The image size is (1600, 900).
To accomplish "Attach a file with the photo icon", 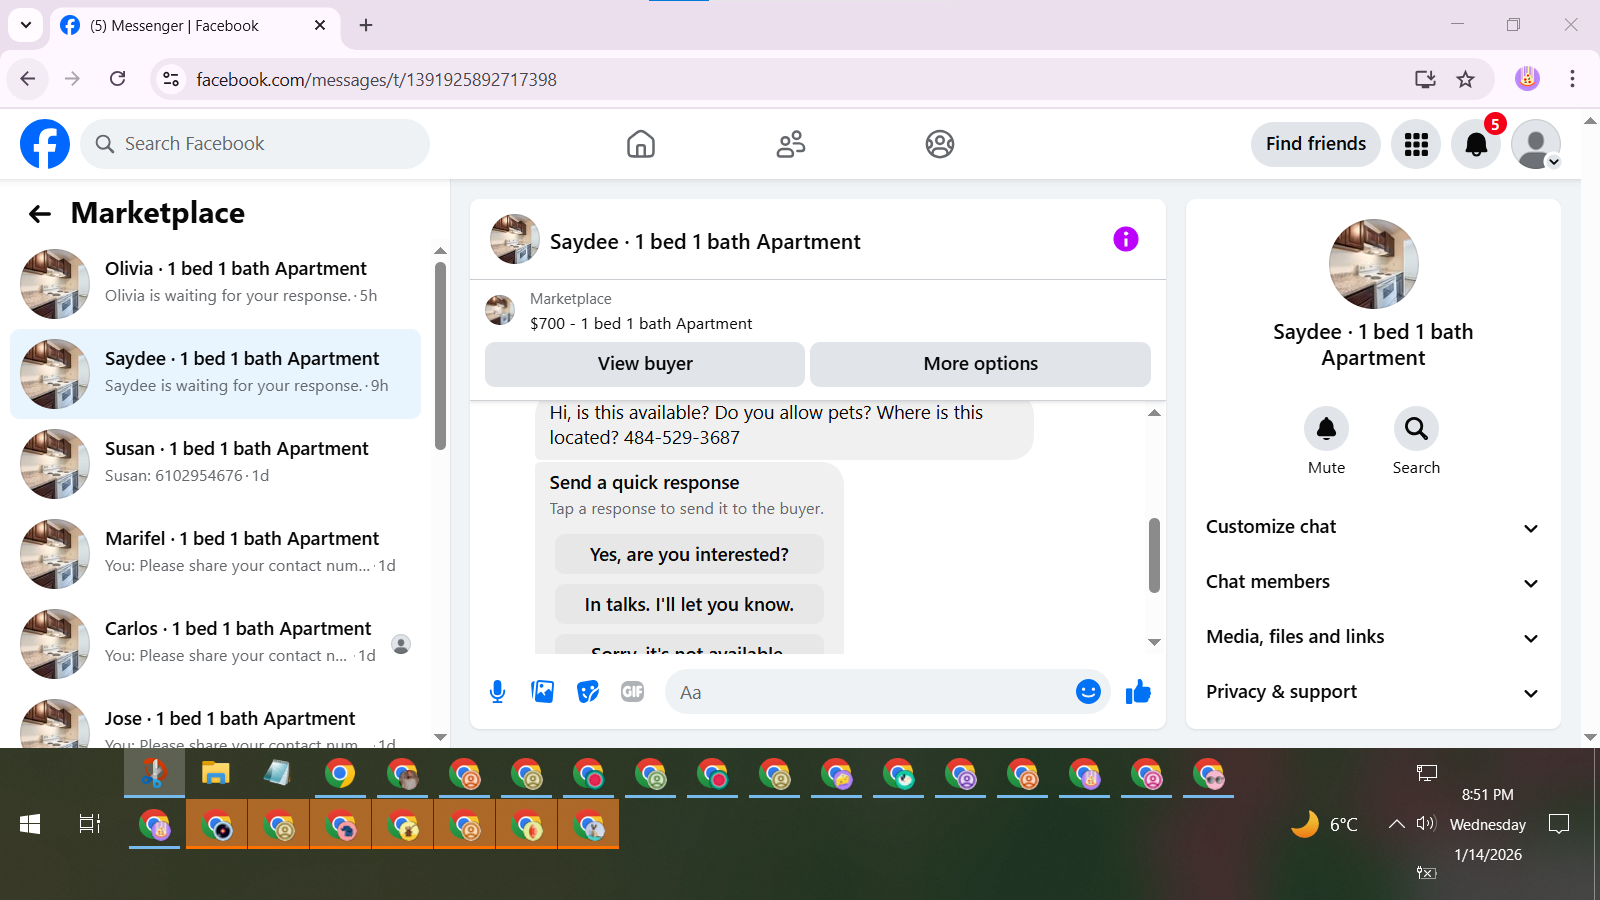I will [x=543, y=692].
